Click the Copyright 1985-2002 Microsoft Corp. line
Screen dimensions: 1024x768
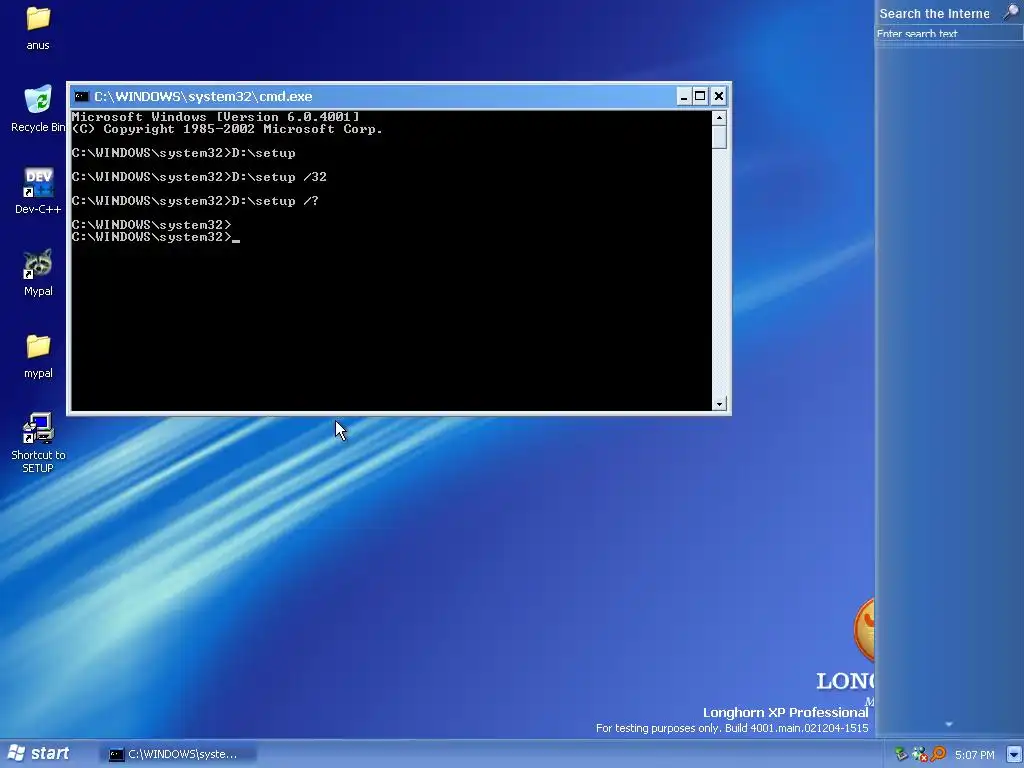[227, 129]
